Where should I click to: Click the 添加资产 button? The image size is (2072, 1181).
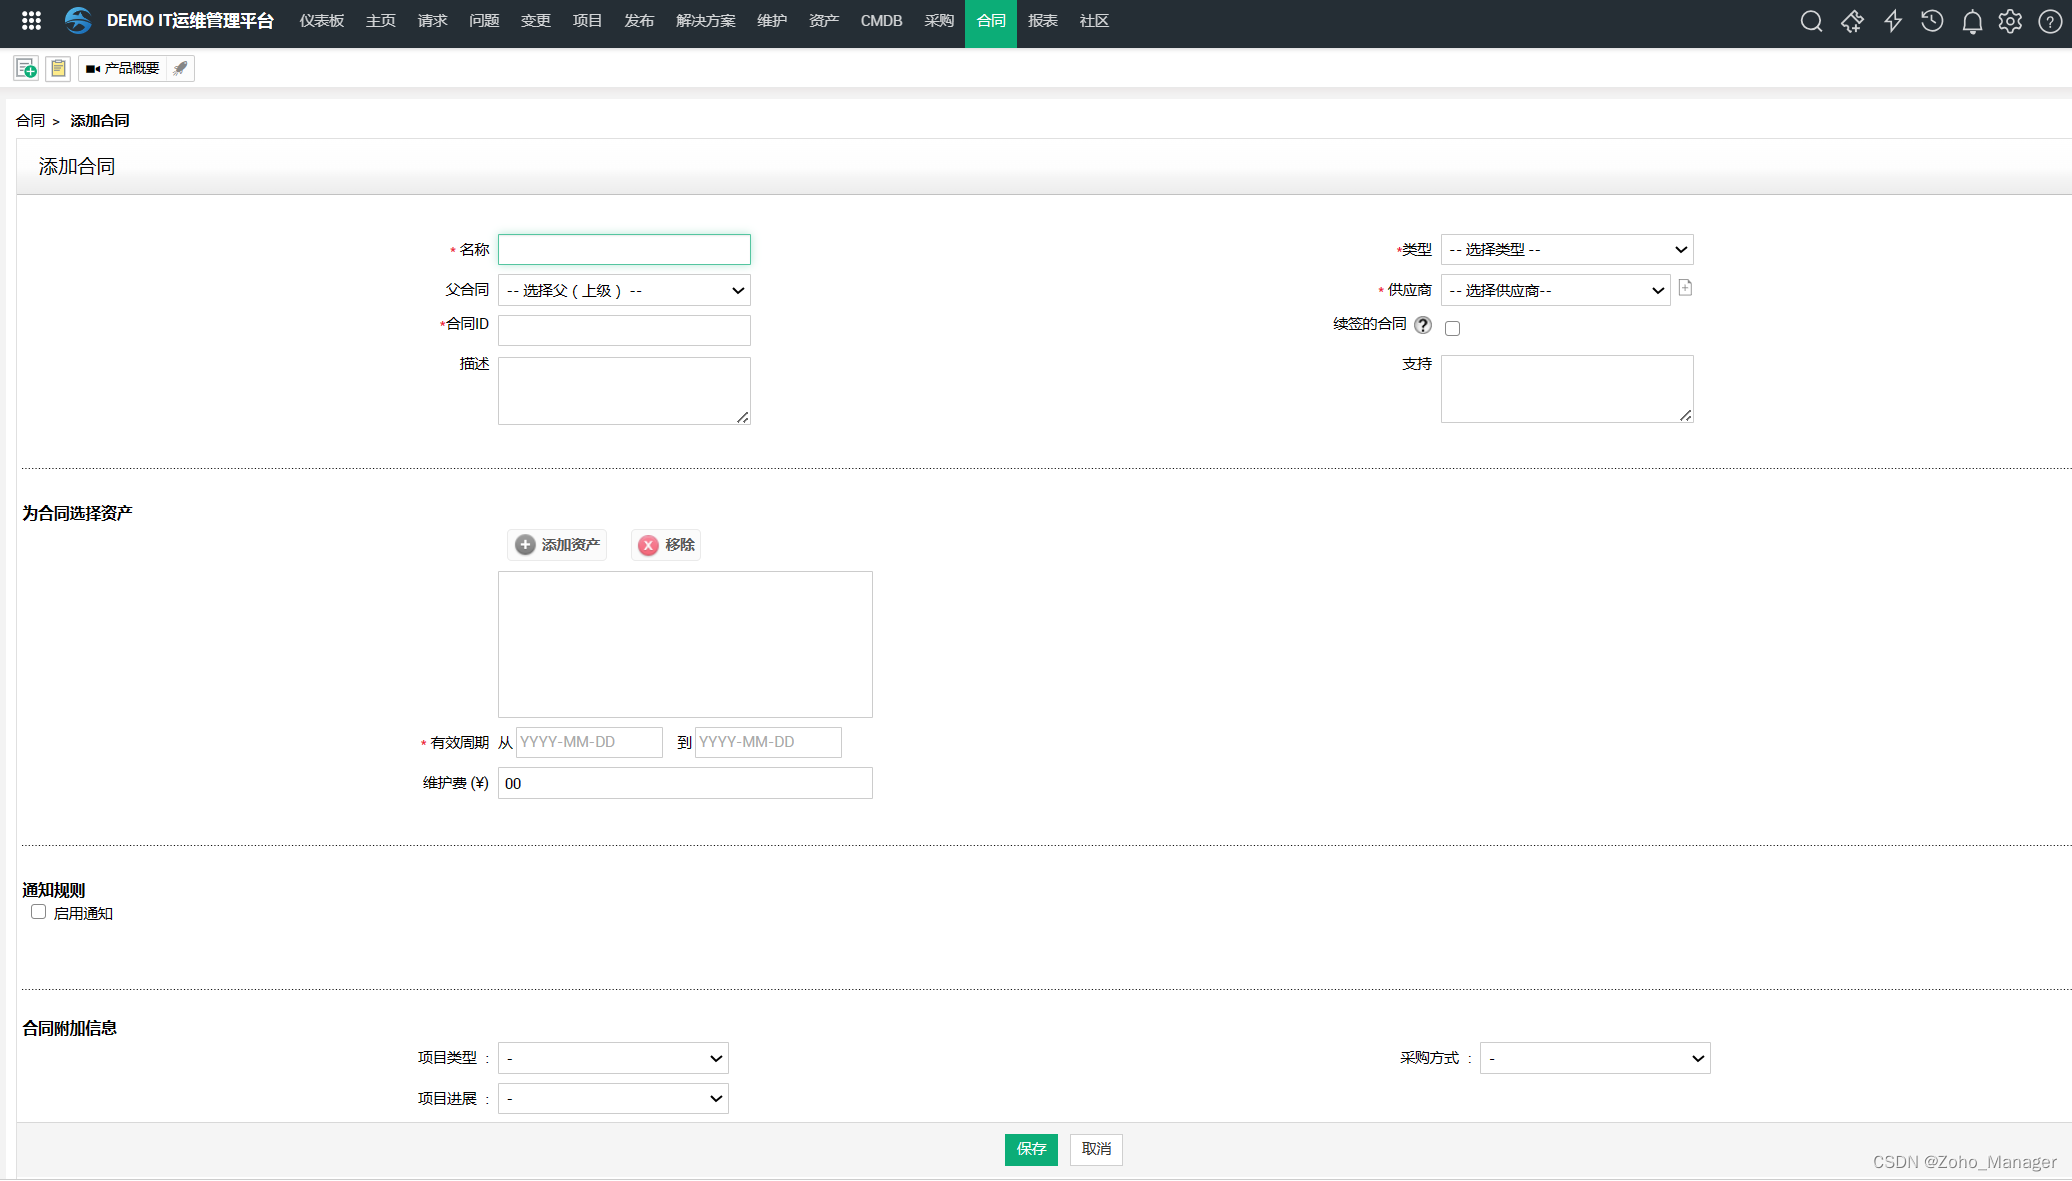point(557,545)
